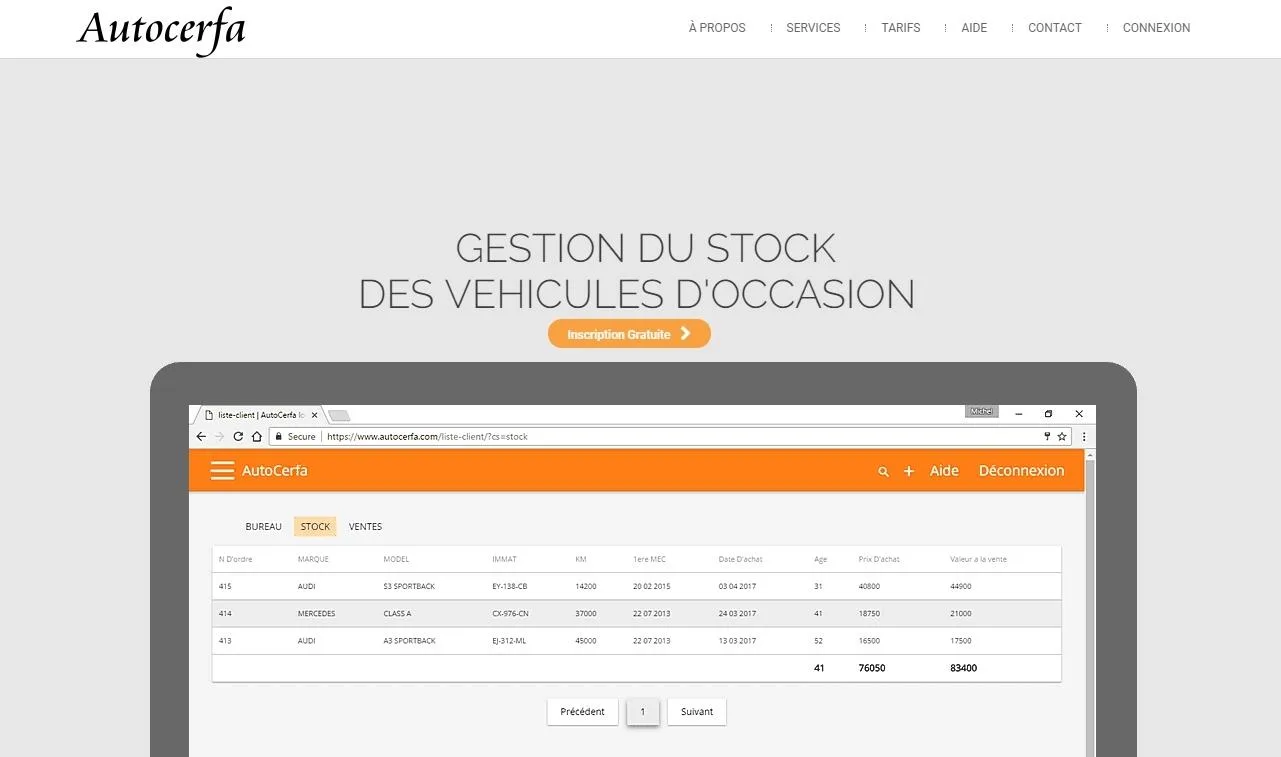The height and width of the screenshot is (757, 1281).
Task: Click the search magnifier icon in orange bar
Action: tap(883, 471)
